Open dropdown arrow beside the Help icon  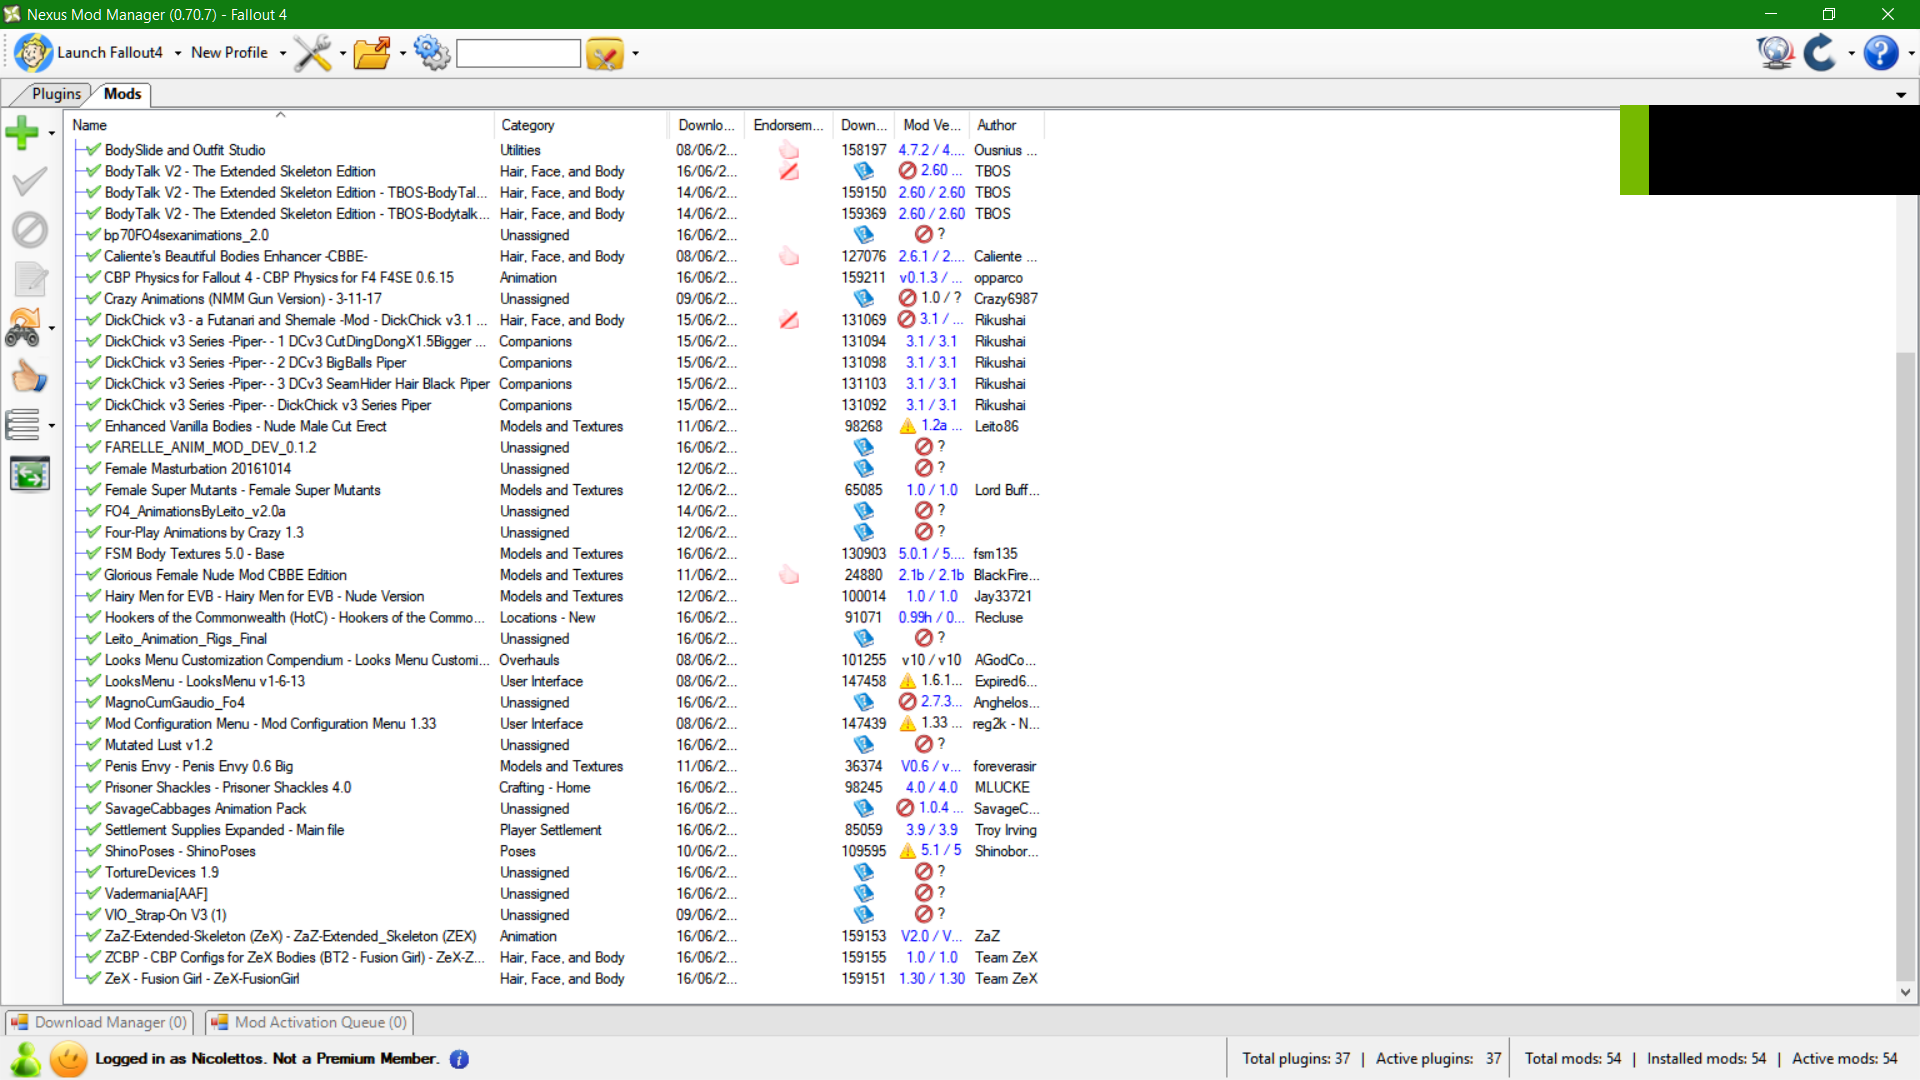click(x=1911, y=53)
